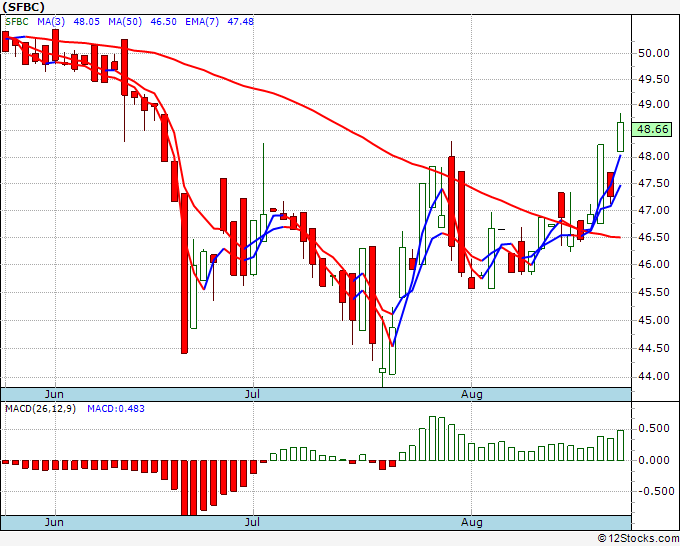Click the 45.50 price axis label
Image resolution: width=680 pixels, height=546 pixels.
click(x=654, y=292)
